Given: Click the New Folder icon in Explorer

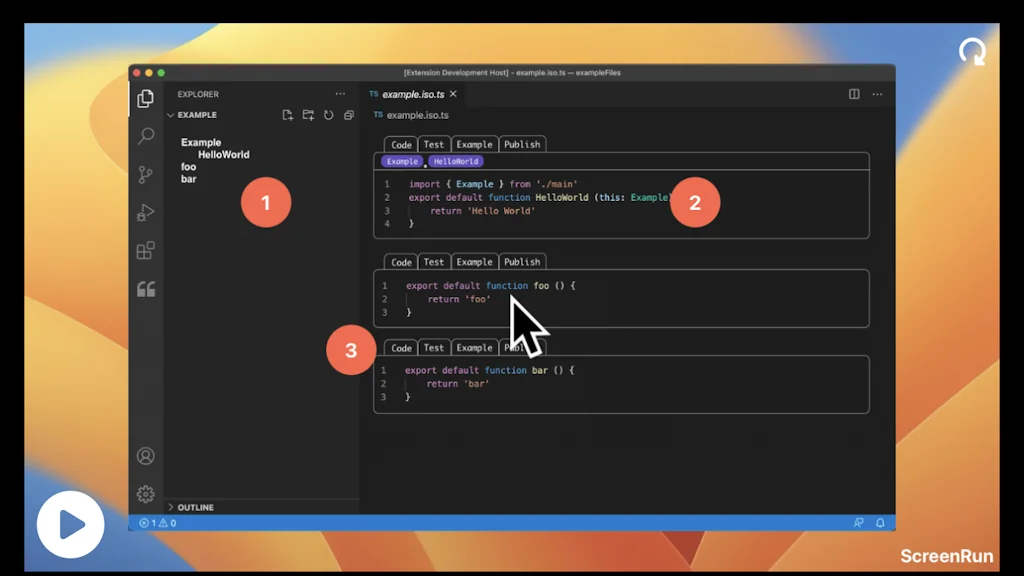Looking at the screenshot, I should tap(309, 115).
